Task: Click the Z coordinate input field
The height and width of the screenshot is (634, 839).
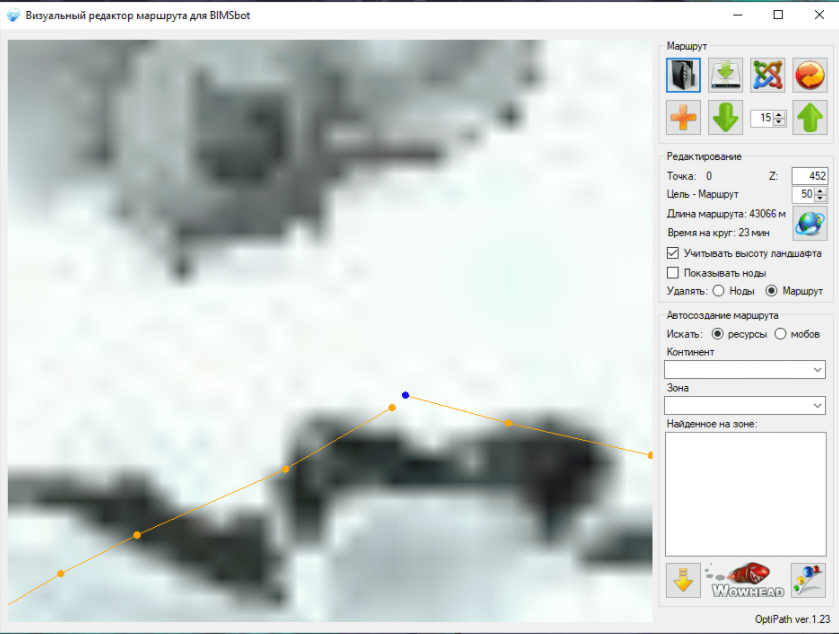Action: pyautogui.click(x=809, y=176)
